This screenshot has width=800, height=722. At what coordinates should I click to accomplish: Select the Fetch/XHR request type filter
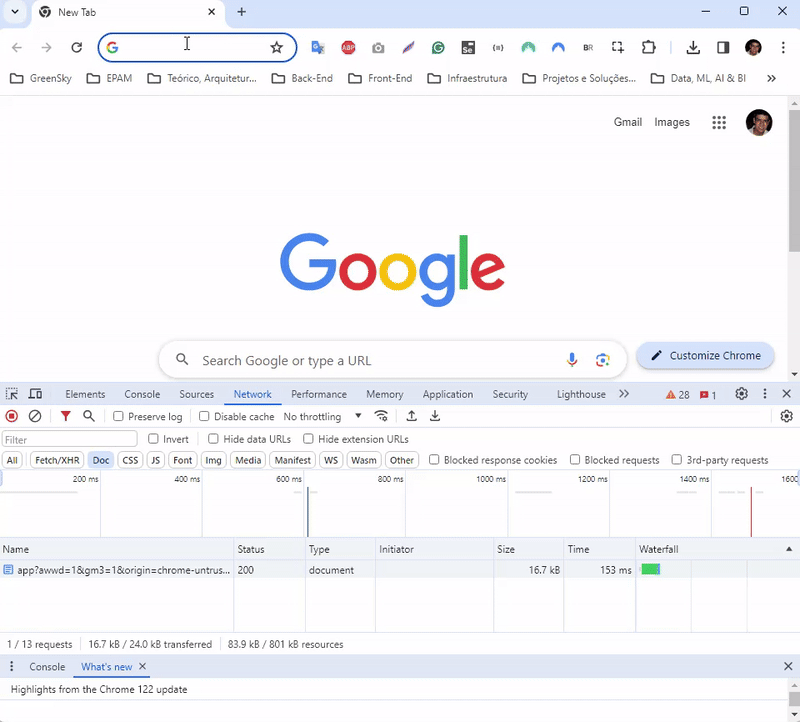57,460
